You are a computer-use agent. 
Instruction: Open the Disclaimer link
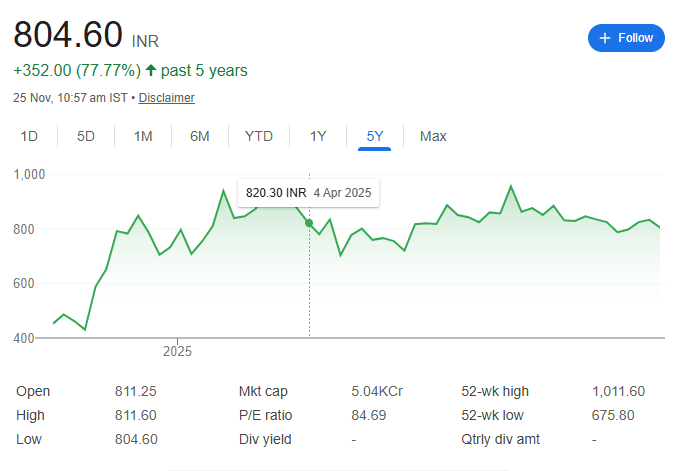click(166, 98)
